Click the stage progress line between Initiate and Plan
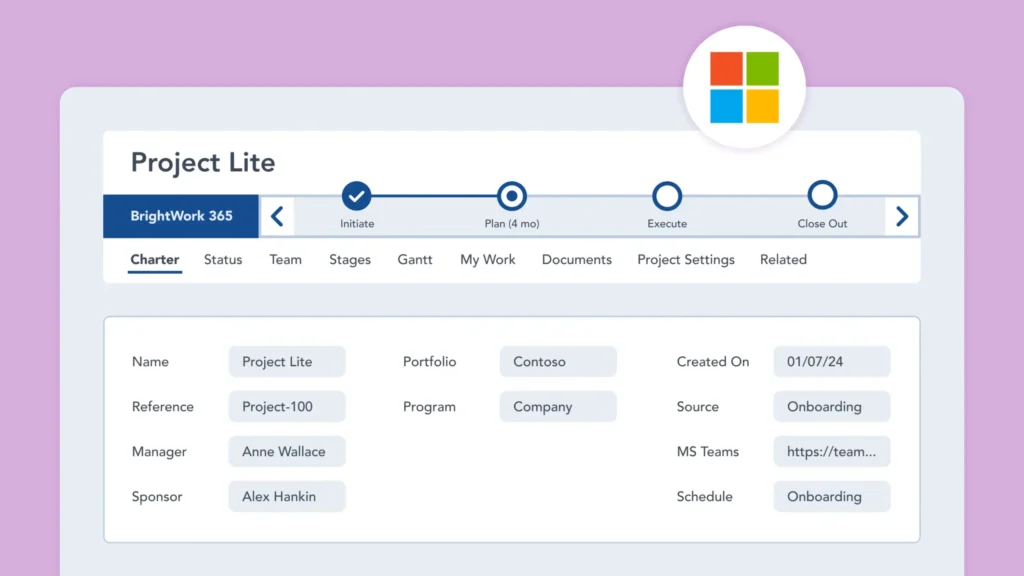 pyautogui.click(x=434, y=196)
